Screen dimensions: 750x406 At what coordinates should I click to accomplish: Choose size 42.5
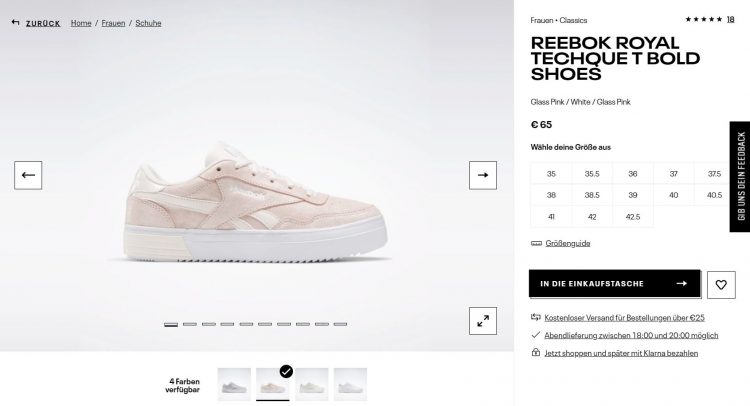(x=632, y=217)
